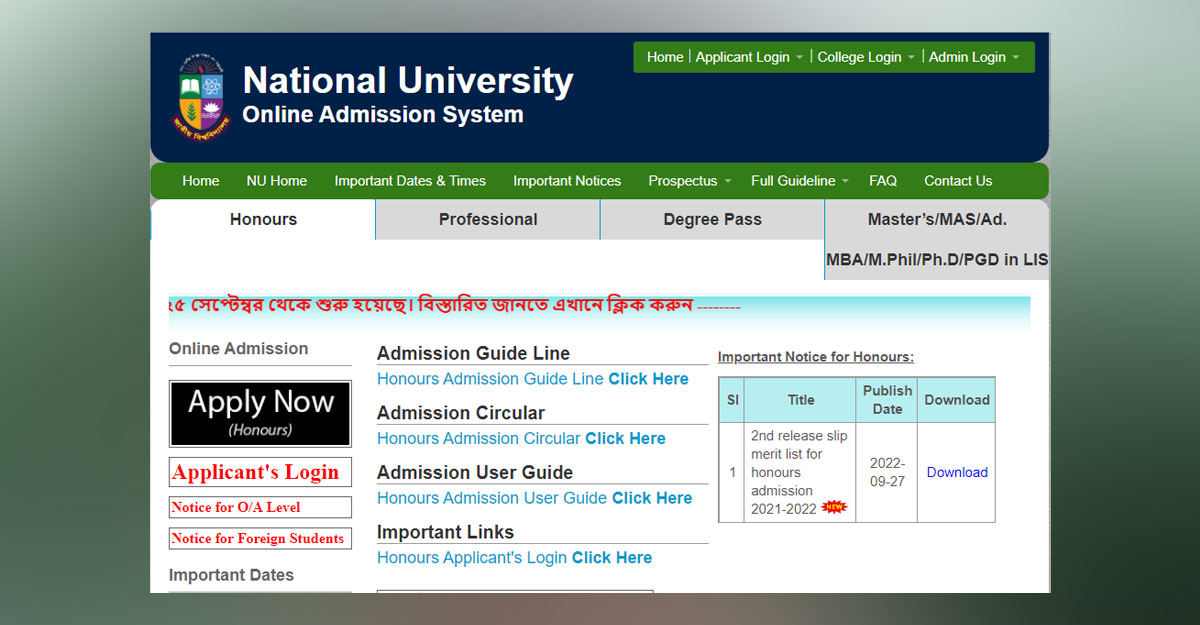Click the NEW badge beside merit list title
The height and width of the screenshot is (625, 1200).
point(833,508)
